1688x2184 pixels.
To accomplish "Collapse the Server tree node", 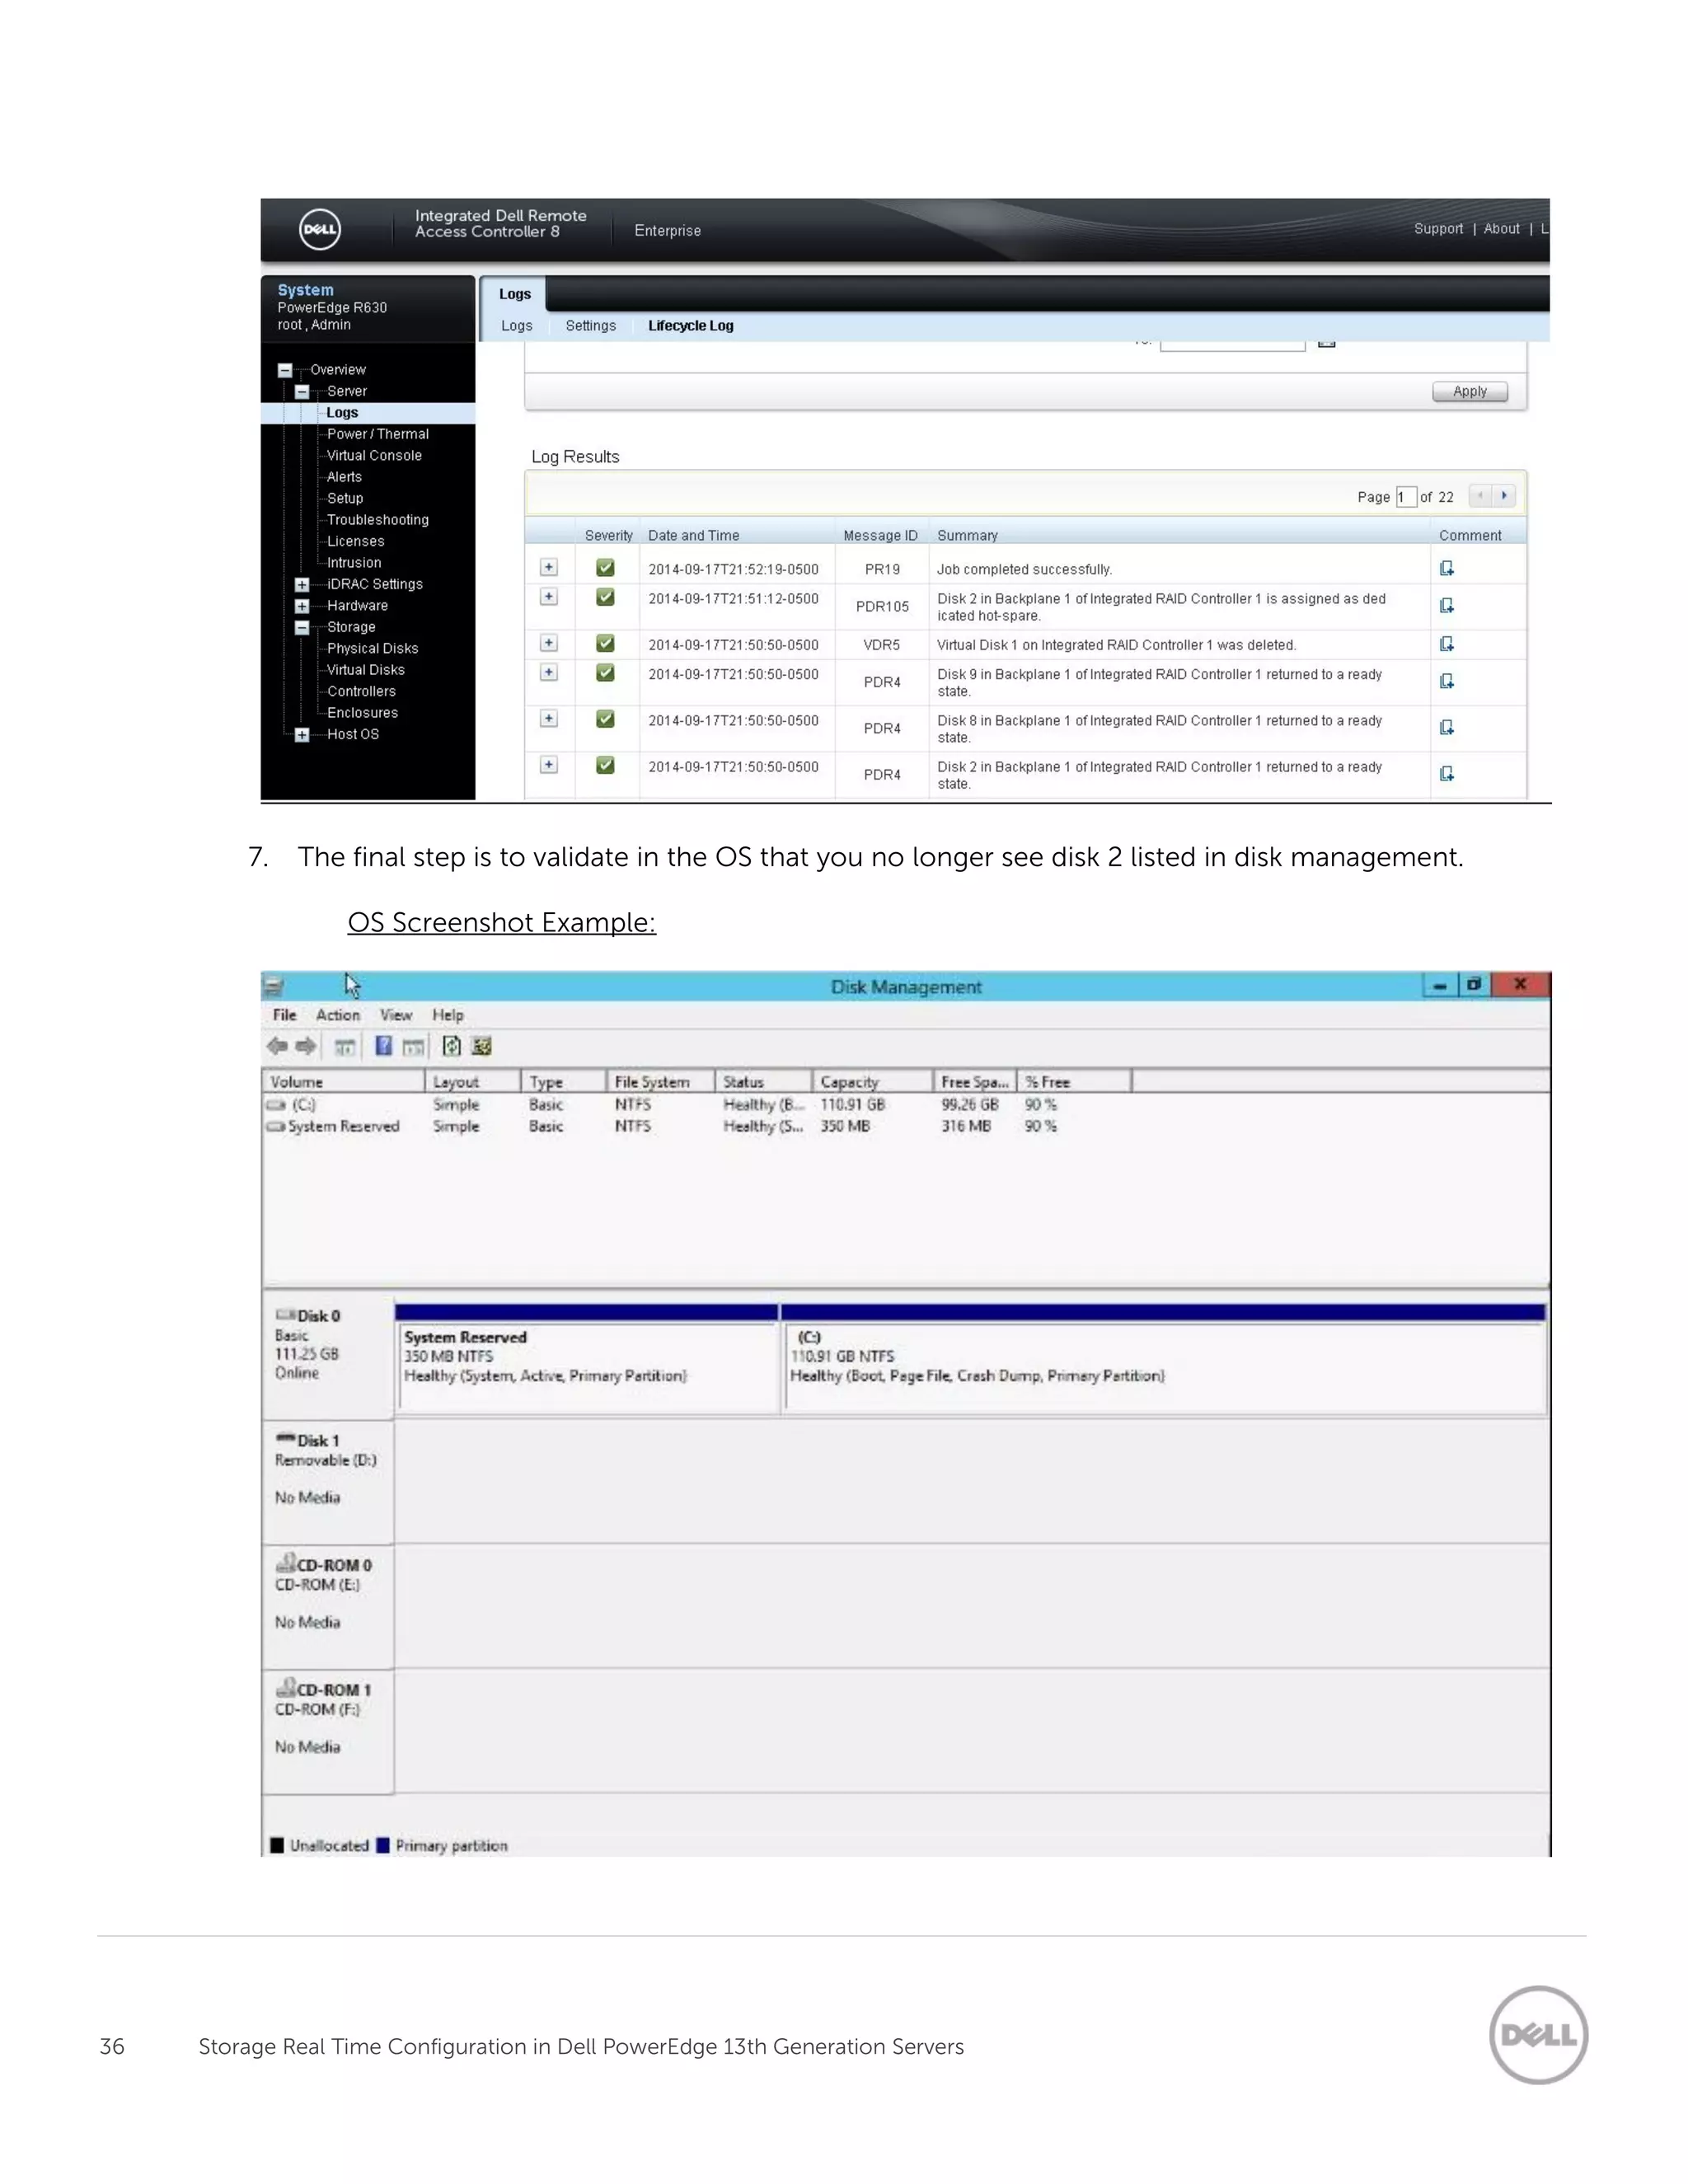I will click(302, 392).
